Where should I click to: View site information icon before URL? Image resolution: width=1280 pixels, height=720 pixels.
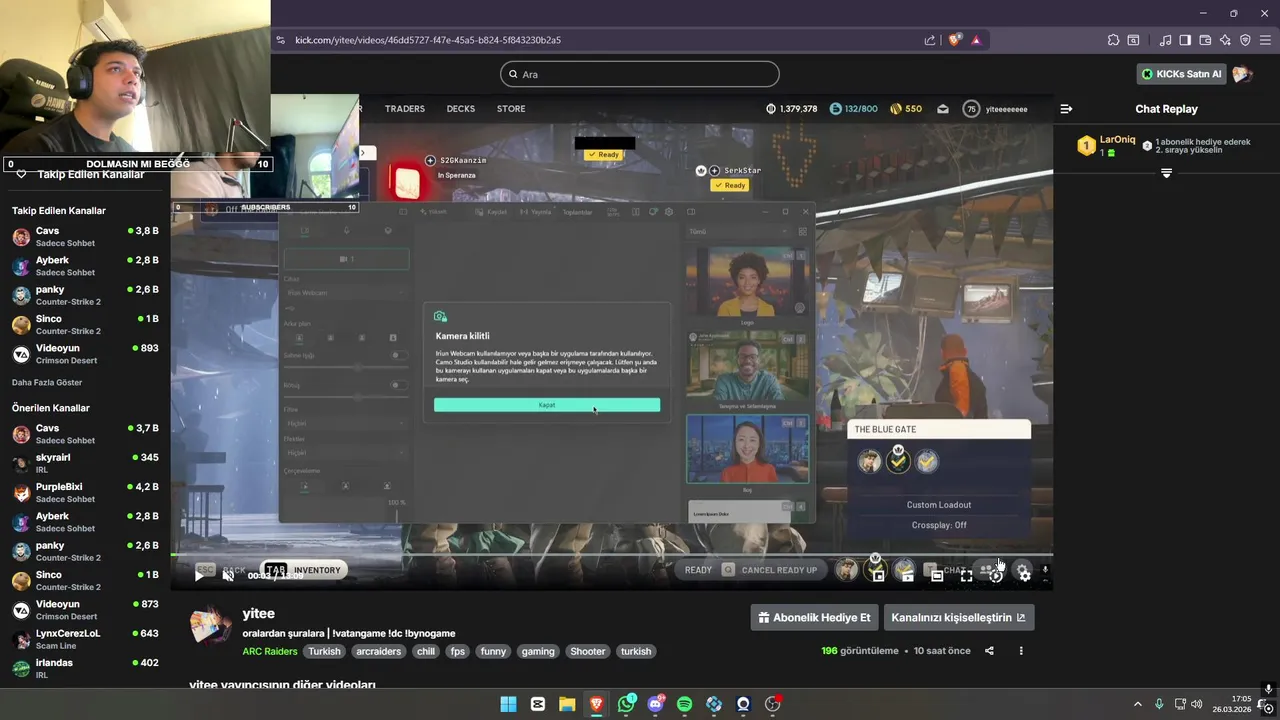click(281, 40)
